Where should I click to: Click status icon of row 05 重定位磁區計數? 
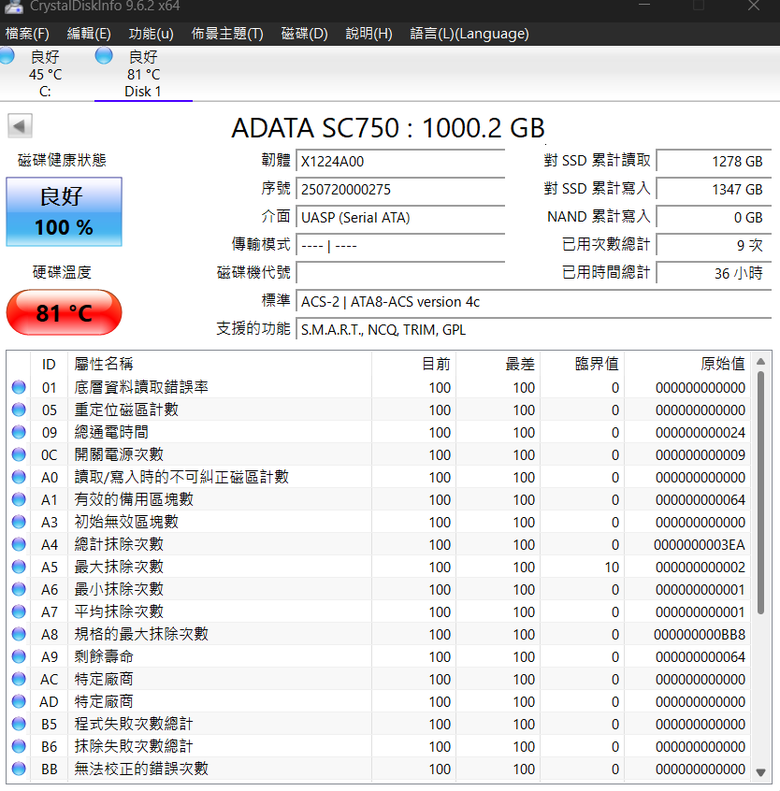[x=19, y=410]
